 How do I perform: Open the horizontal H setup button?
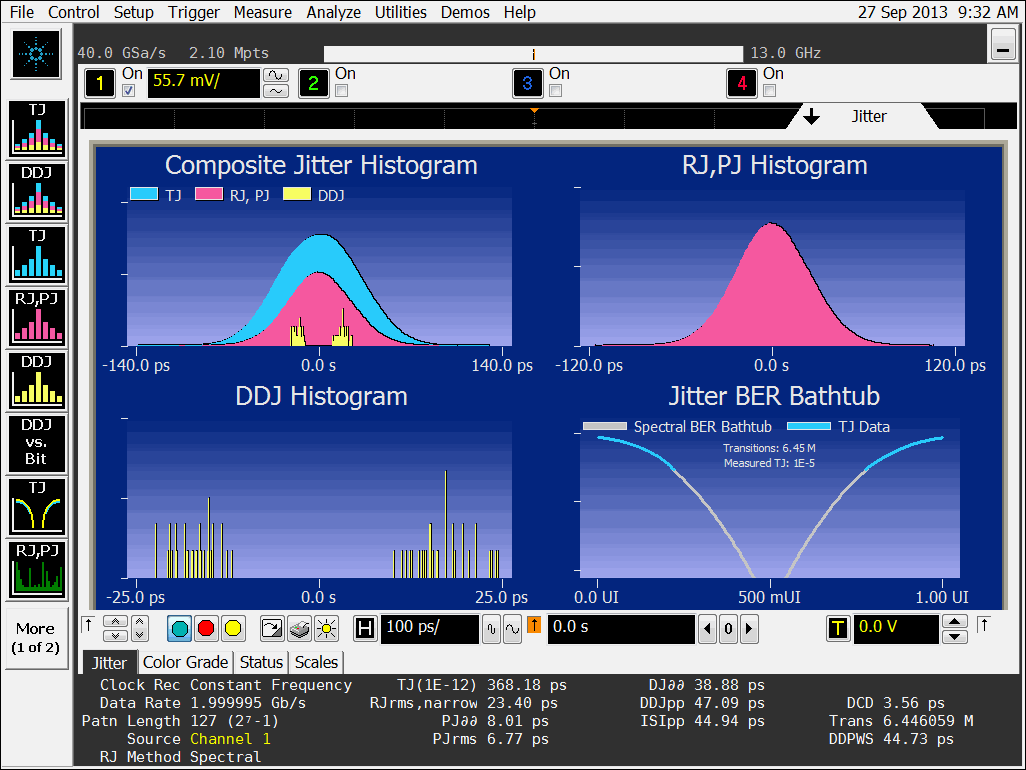tap(364, 629)
